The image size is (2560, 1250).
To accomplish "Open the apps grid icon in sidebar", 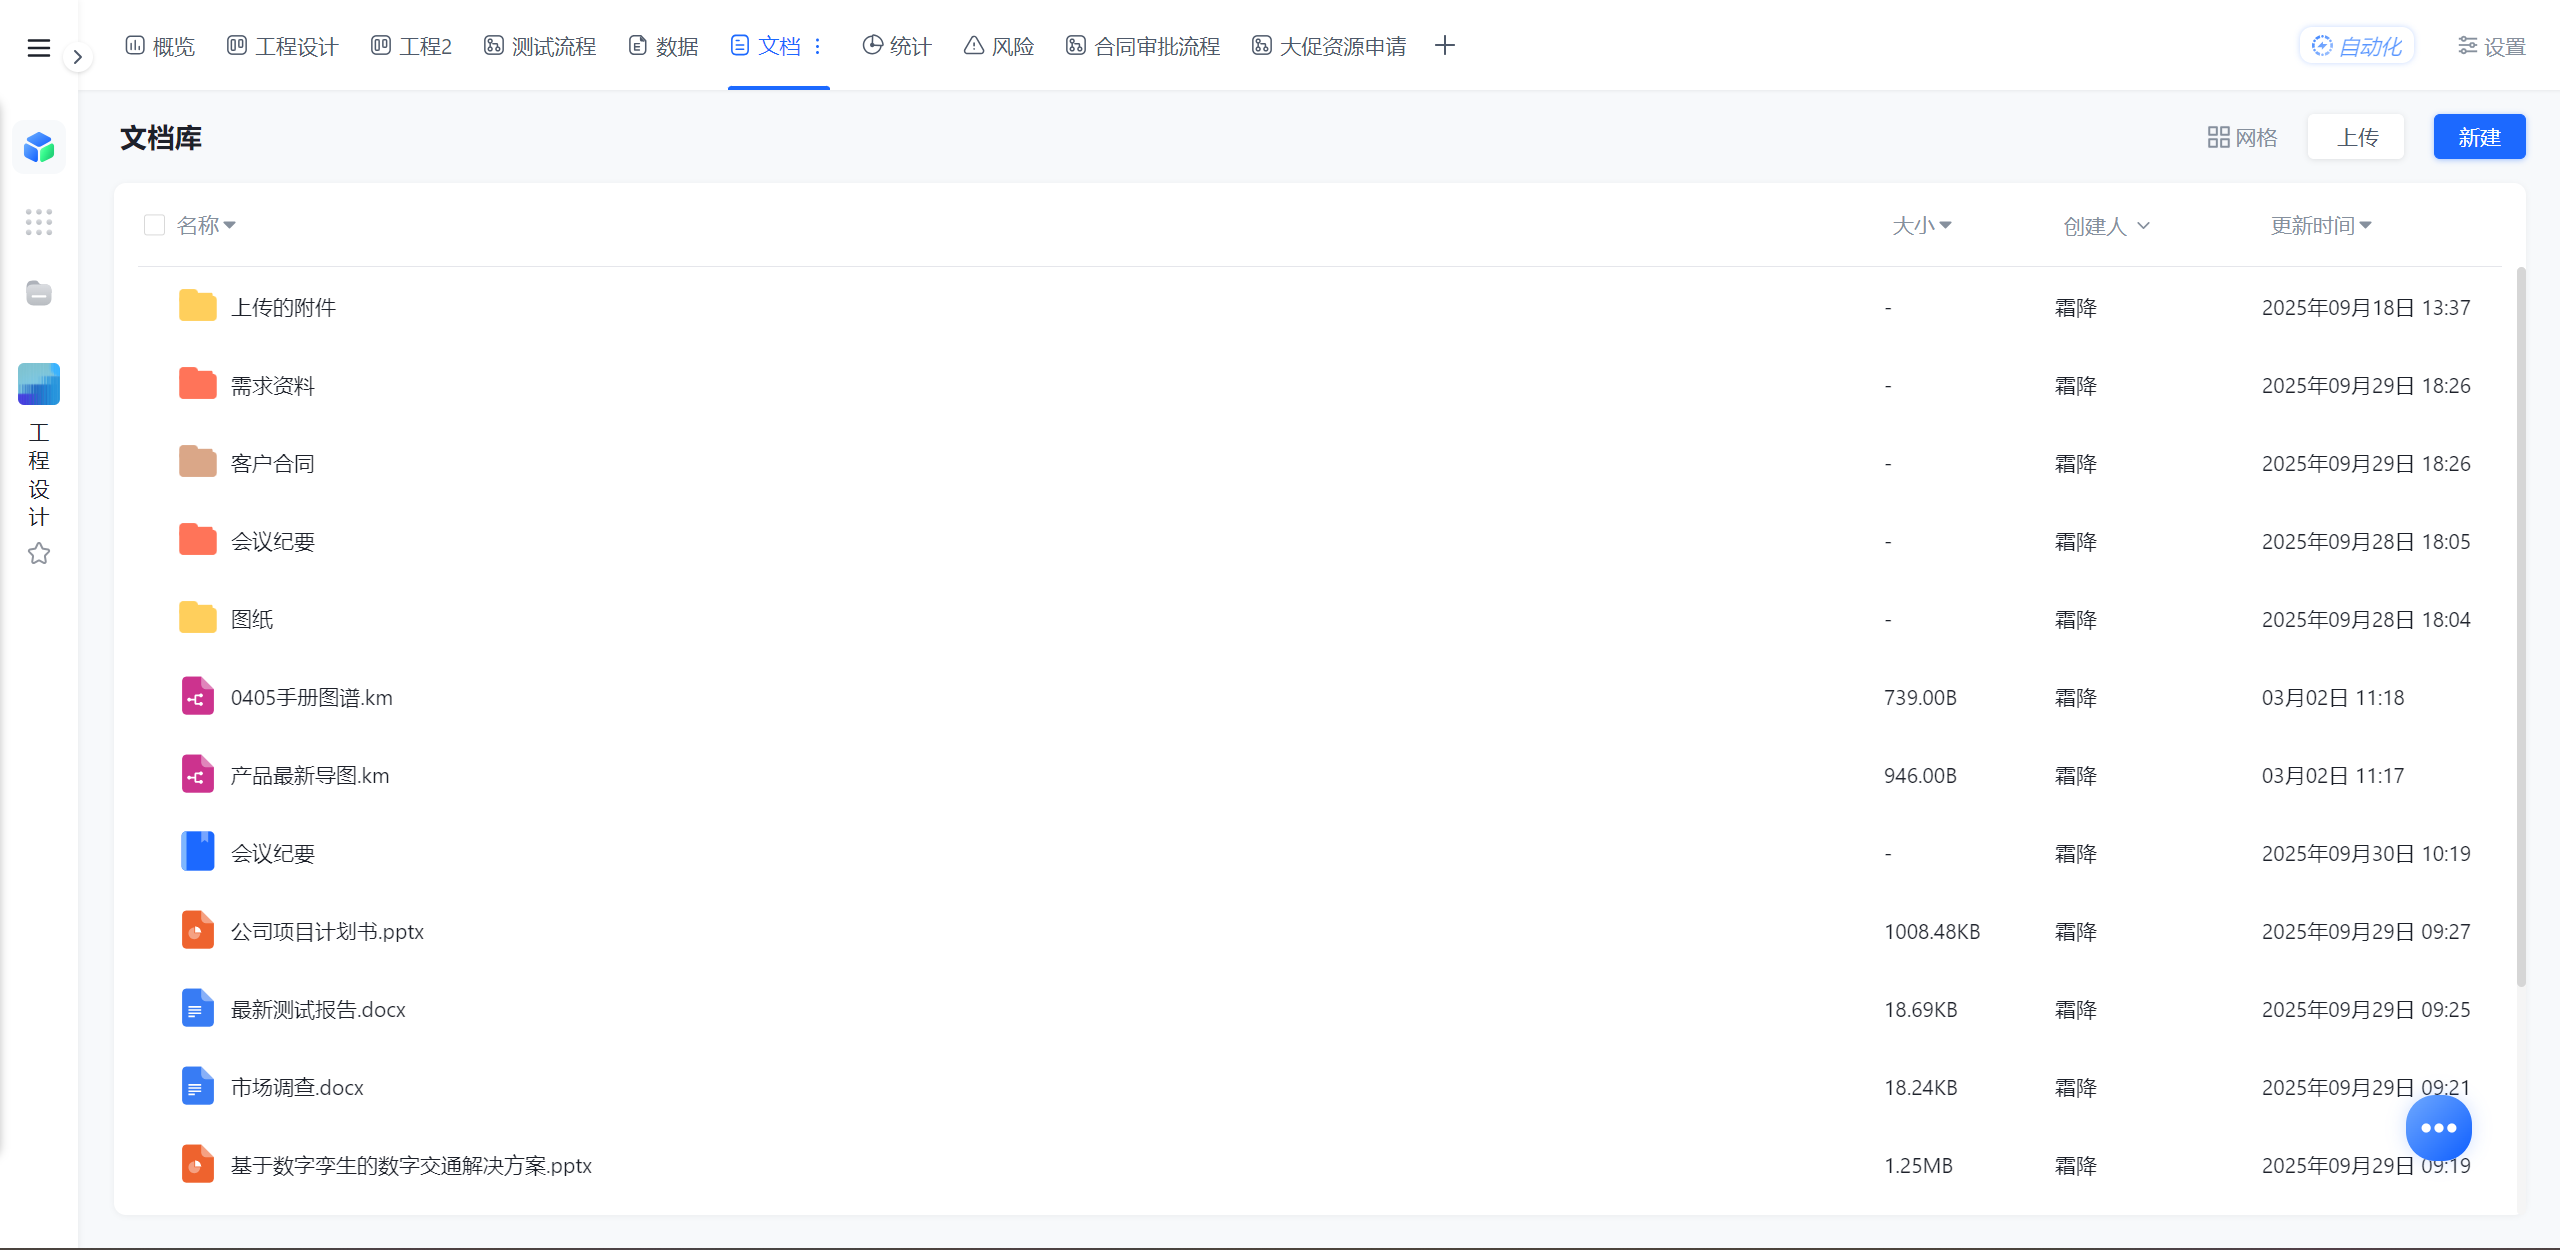I will (x=39, y=222).
